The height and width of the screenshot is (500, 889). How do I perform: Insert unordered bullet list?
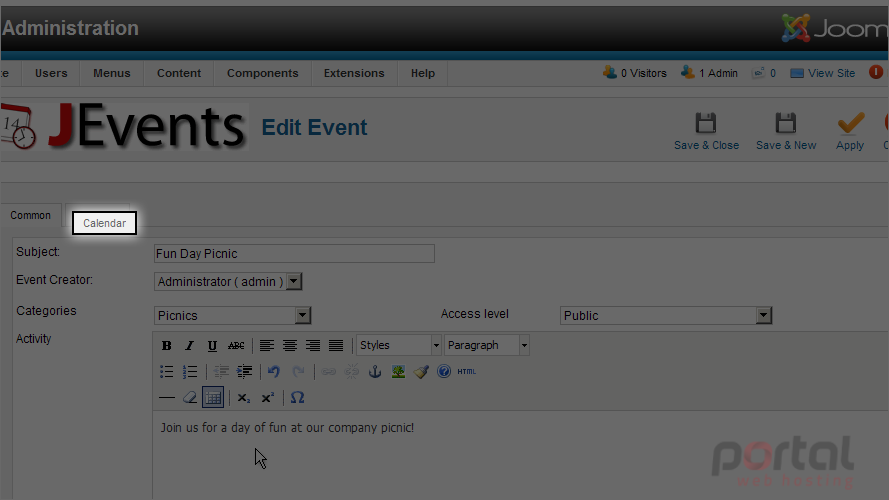pyautogui.click(x=167, y=372)
